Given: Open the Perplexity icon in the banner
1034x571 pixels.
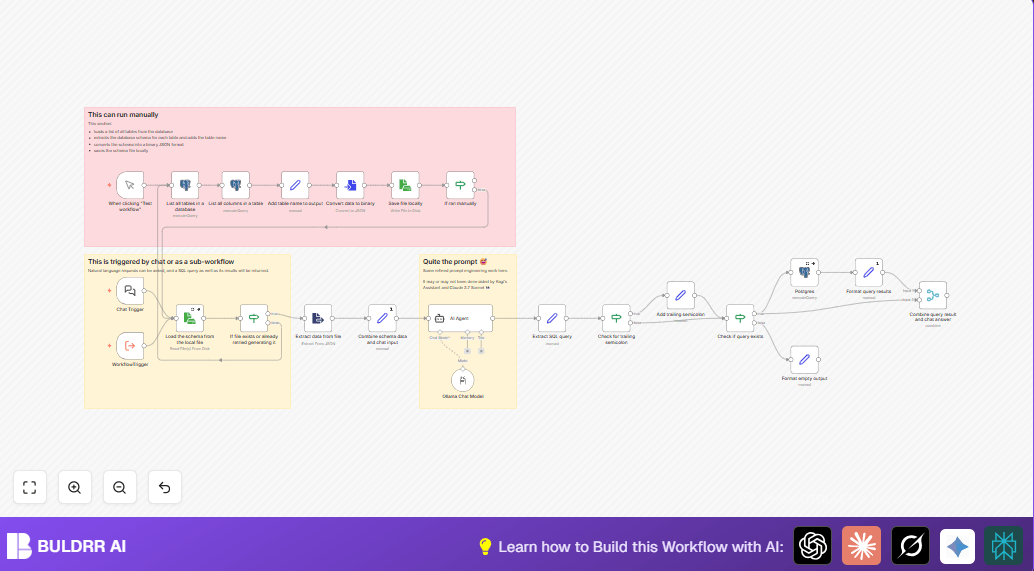Looking at the screenshot, I should pos(1003,546).
